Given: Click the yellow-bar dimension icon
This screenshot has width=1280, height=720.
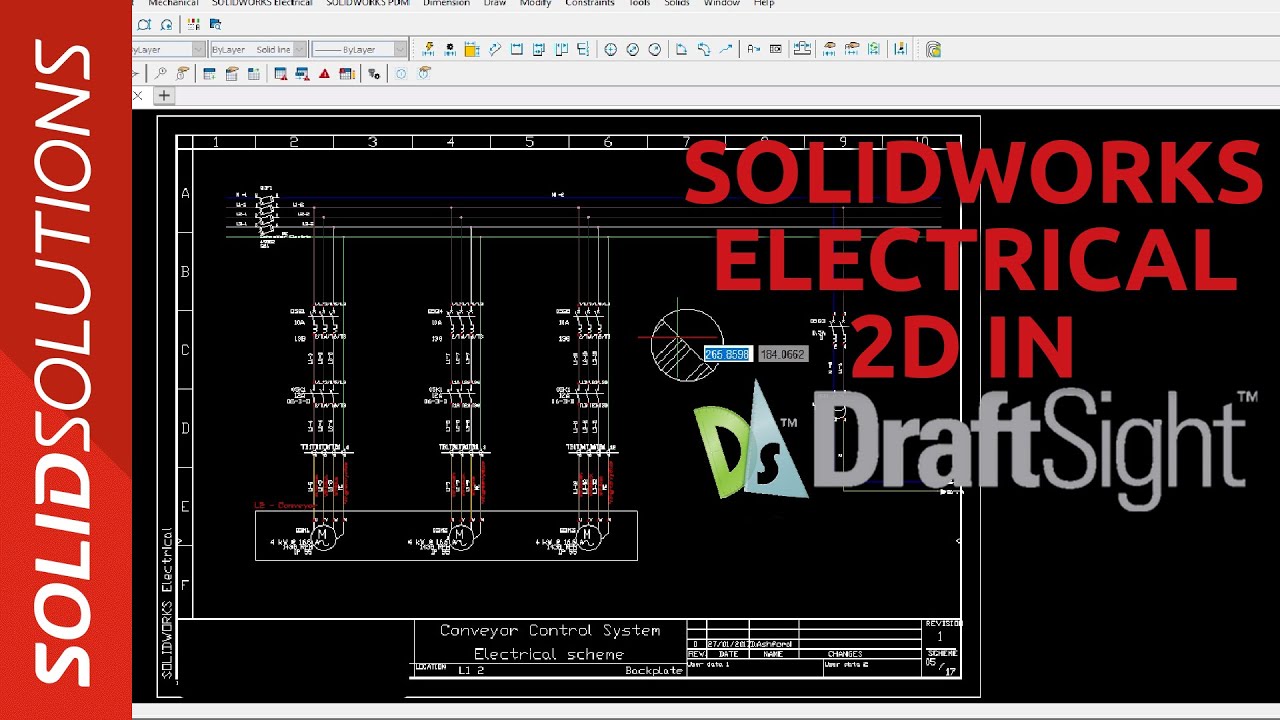Looking at the screenshot, I should [900, 49].
